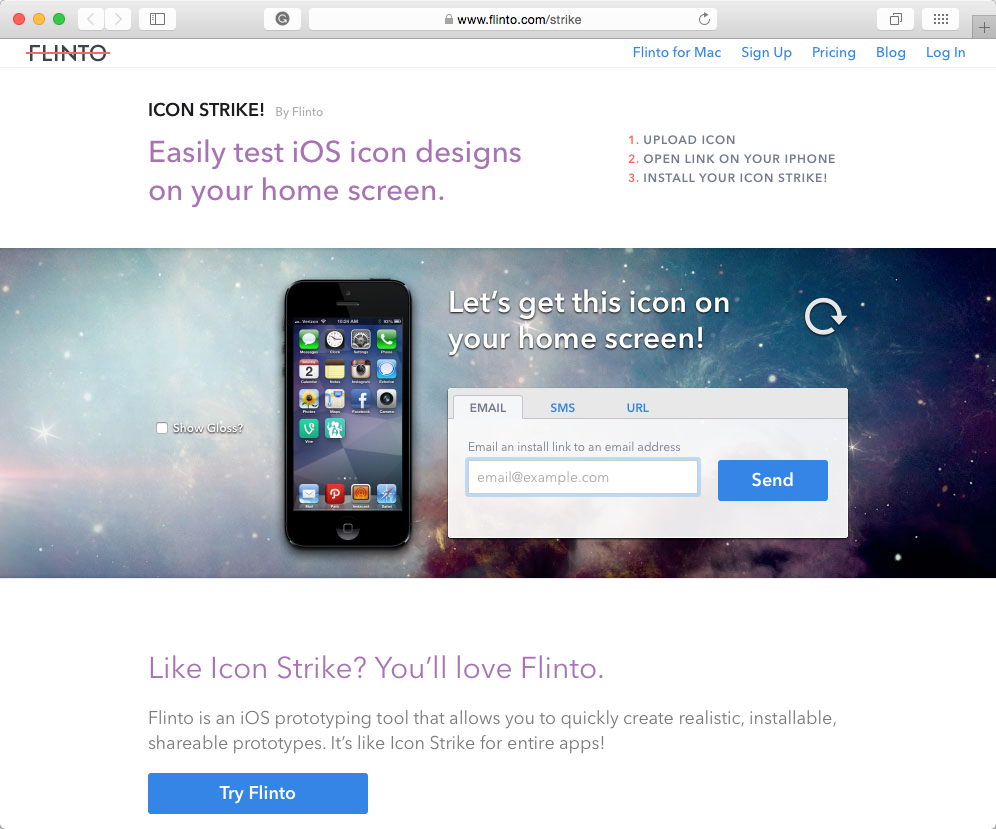Click the Try Flinto button

click(258, 793)
